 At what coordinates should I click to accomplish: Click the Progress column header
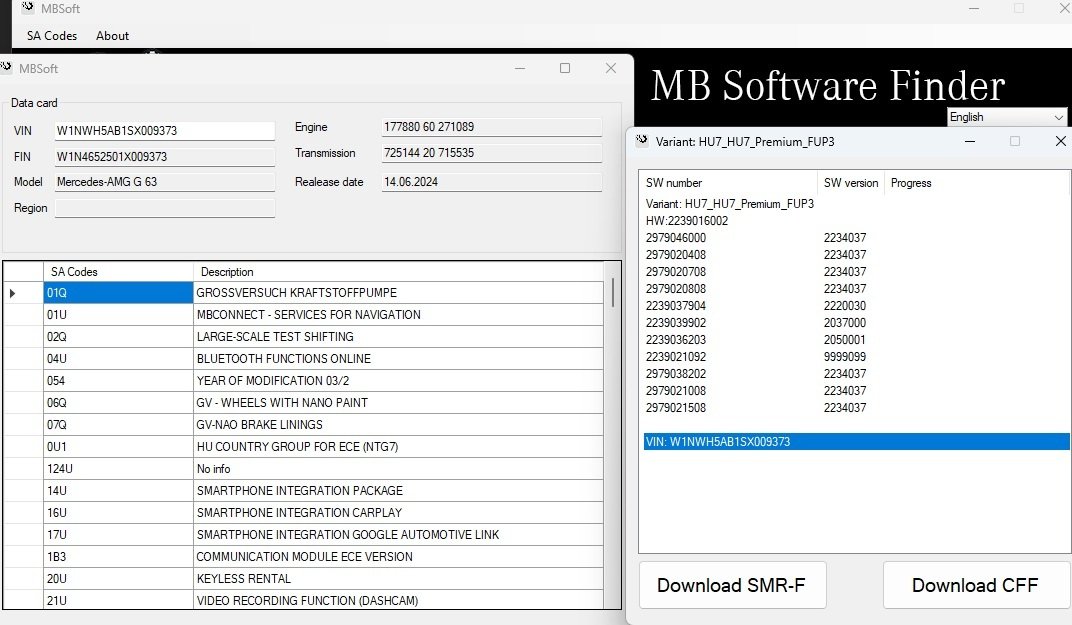pos(911,183)
